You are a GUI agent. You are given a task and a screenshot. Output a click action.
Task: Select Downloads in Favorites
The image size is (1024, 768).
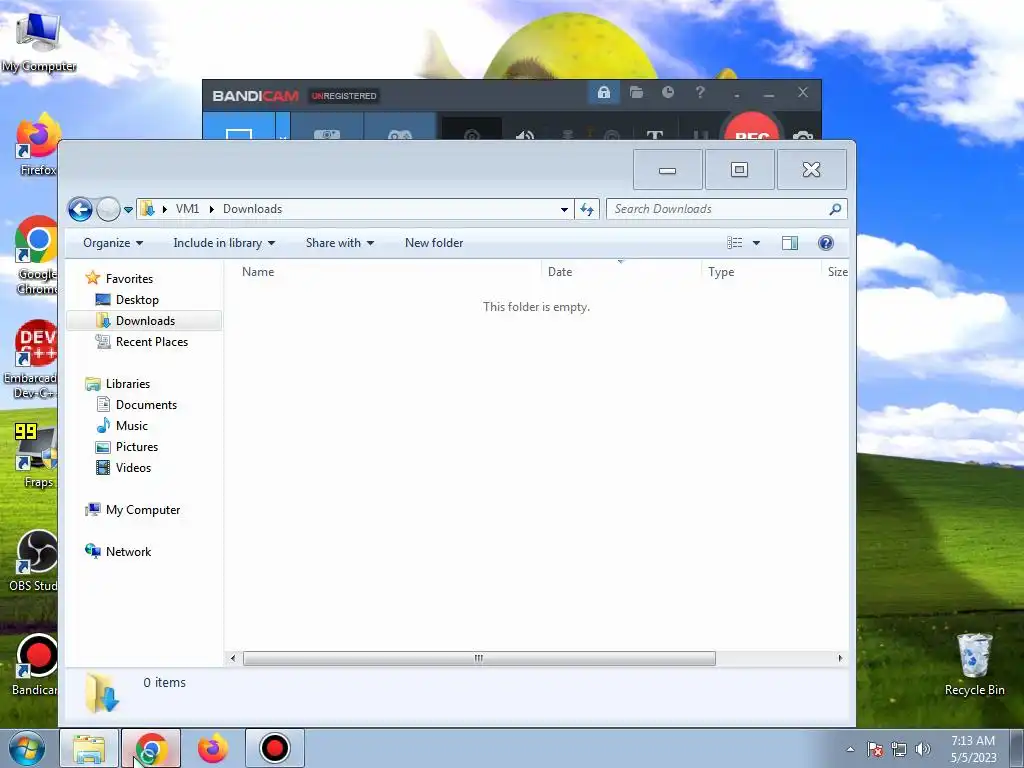pos(144,321)
